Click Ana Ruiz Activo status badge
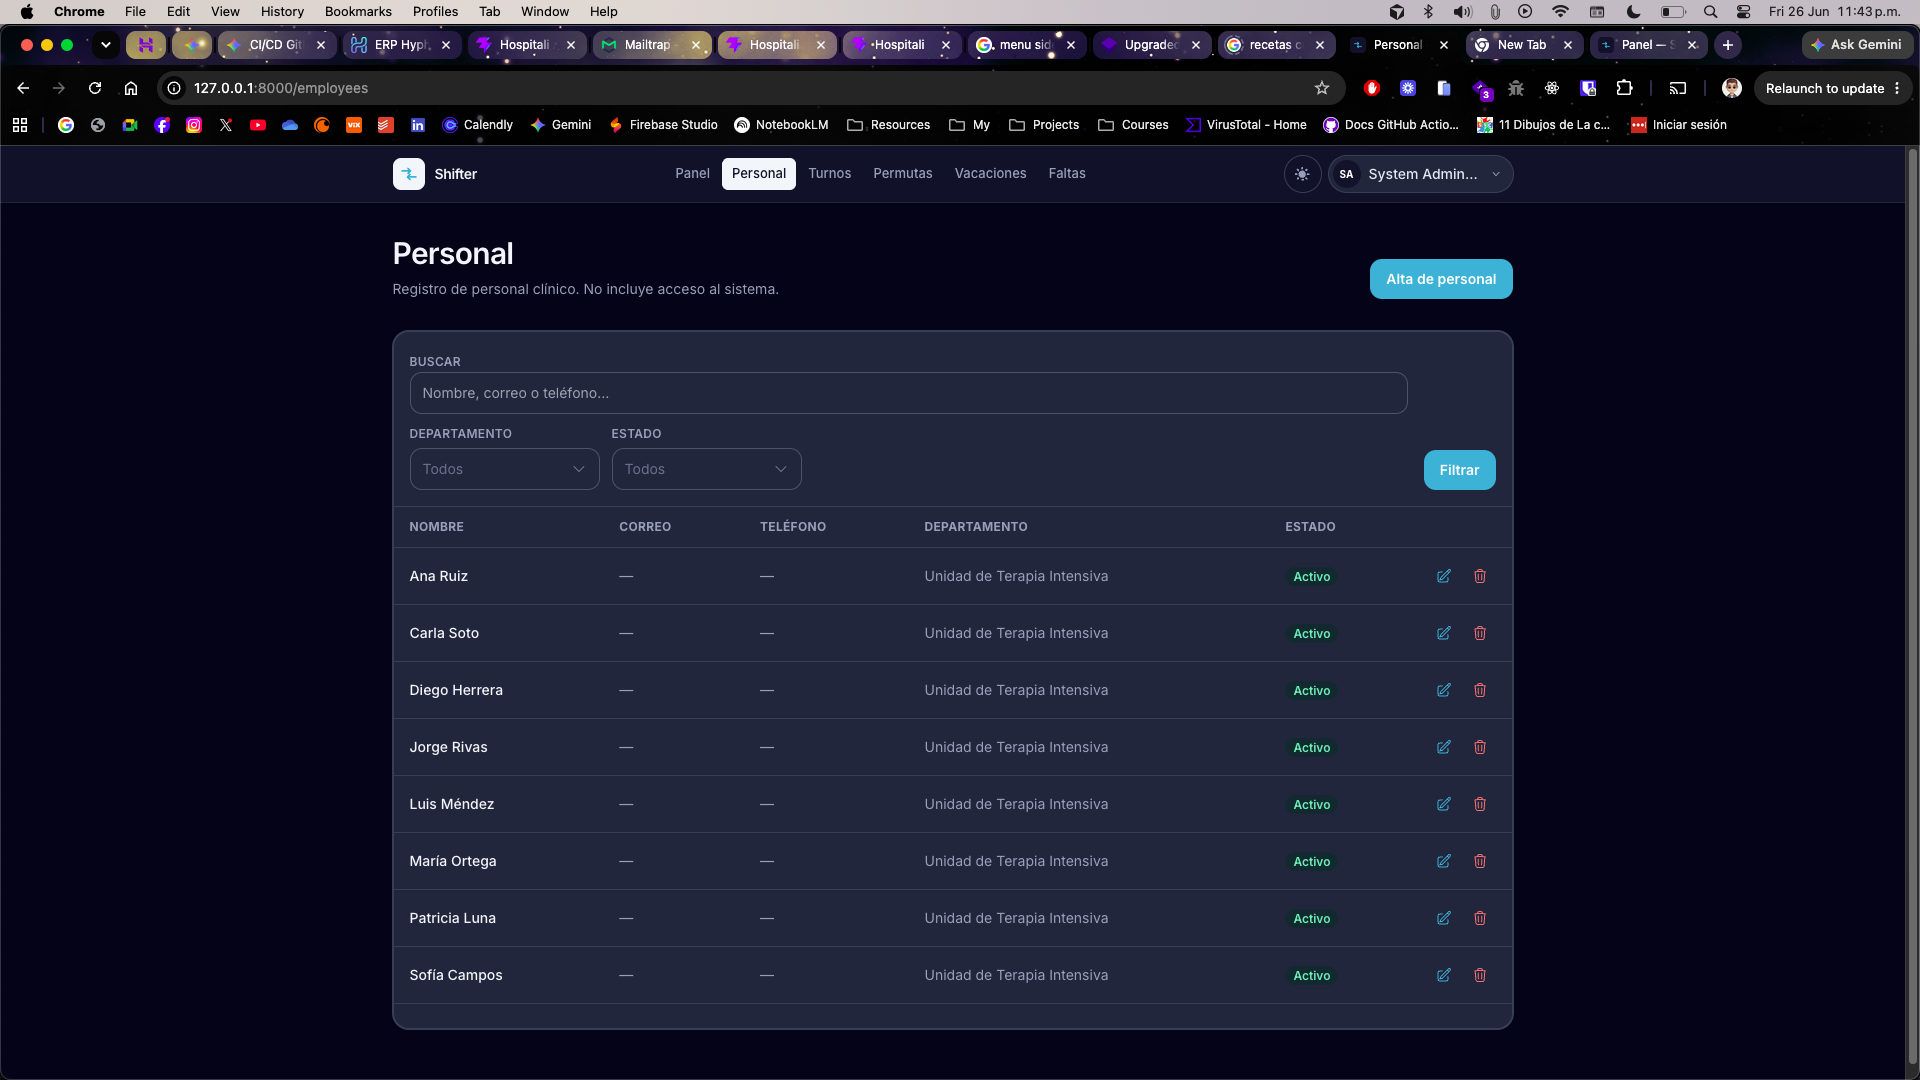Screen dimensions: 1920x1080 1311,577
